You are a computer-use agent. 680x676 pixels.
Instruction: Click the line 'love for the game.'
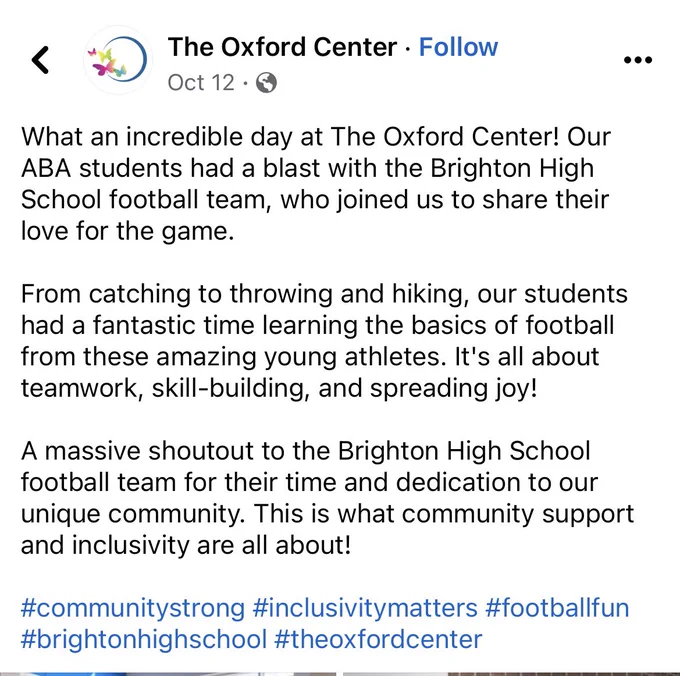(x=128, y=231)
